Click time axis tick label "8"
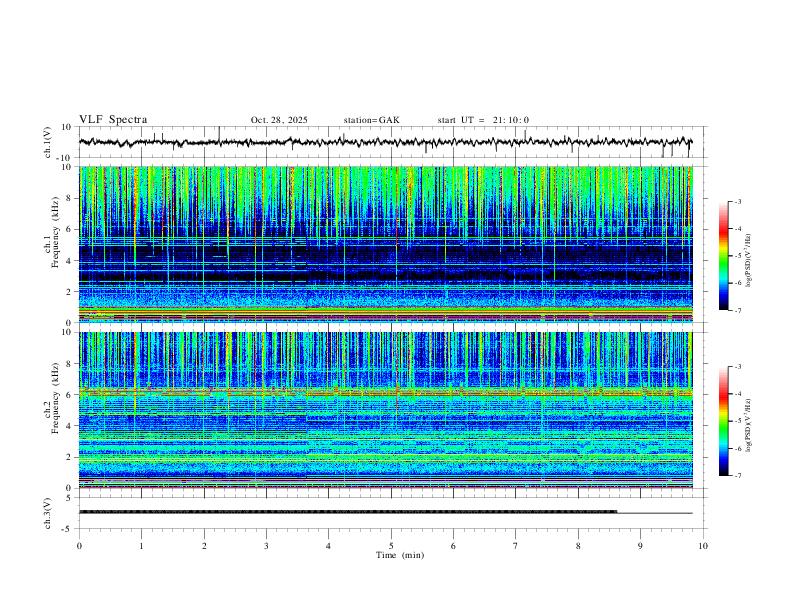 point(578,546)
